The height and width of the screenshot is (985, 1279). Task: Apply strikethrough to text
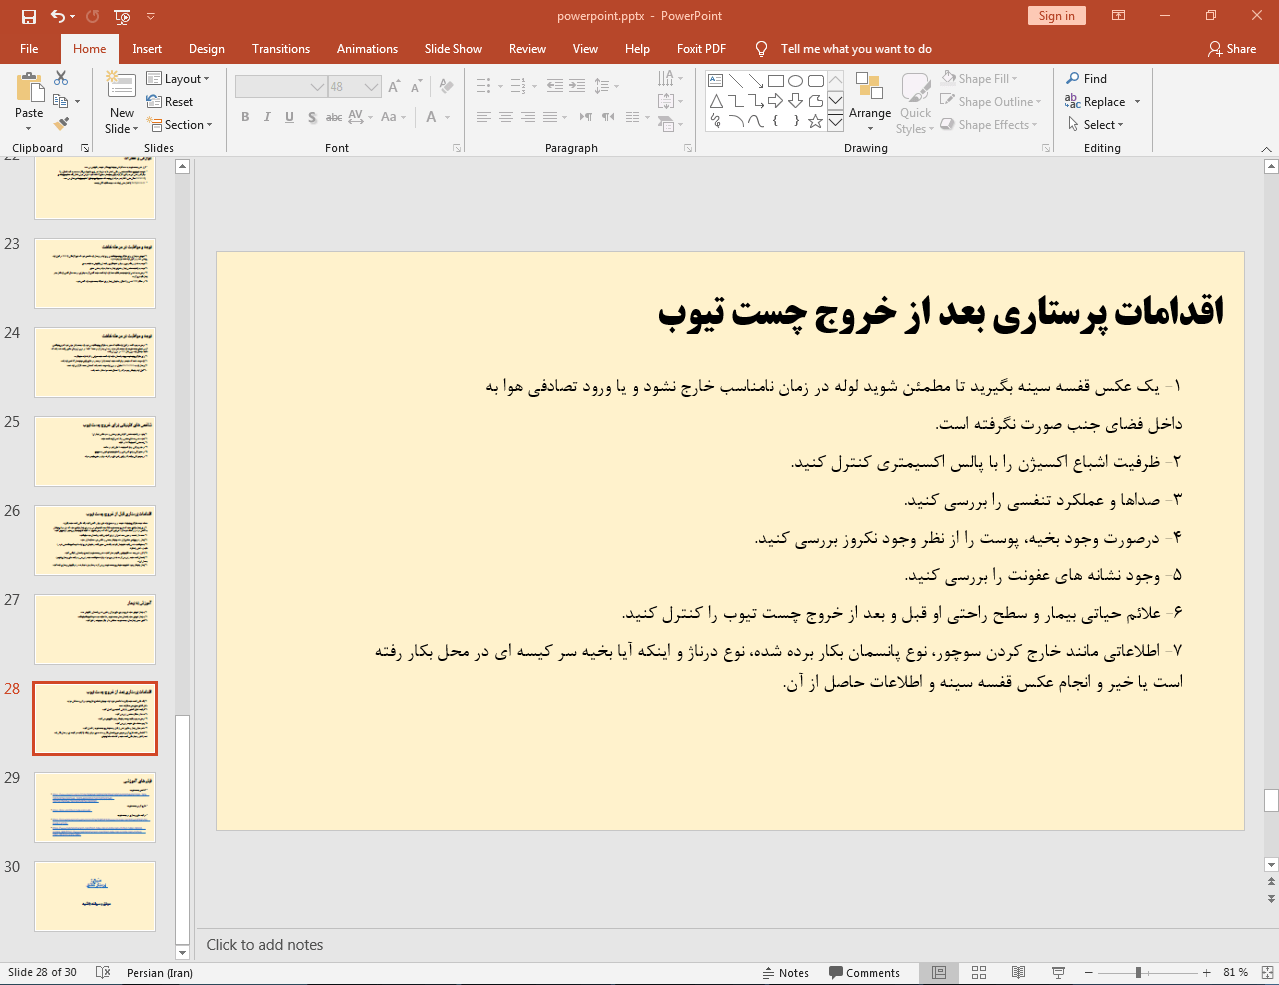point(334,117)
